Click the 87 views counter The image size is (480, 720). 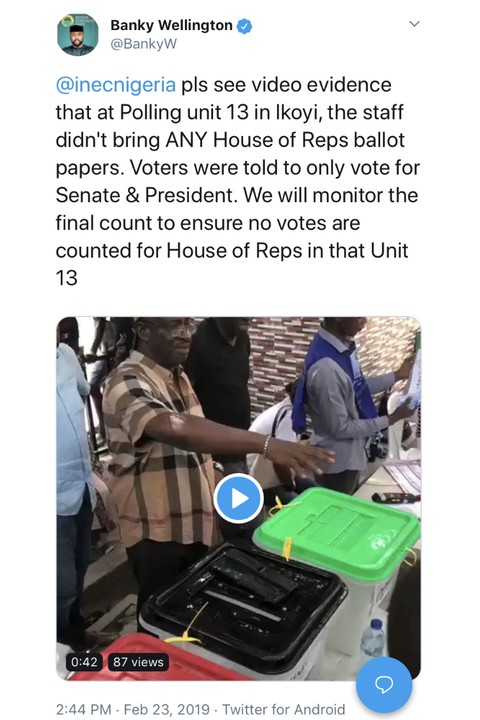(138, 662)
